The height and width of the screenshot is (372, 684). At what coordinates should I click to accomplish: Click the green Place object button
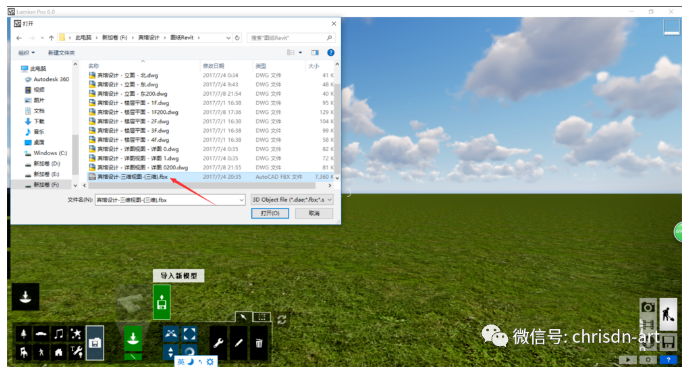click(x=133, y=338)
